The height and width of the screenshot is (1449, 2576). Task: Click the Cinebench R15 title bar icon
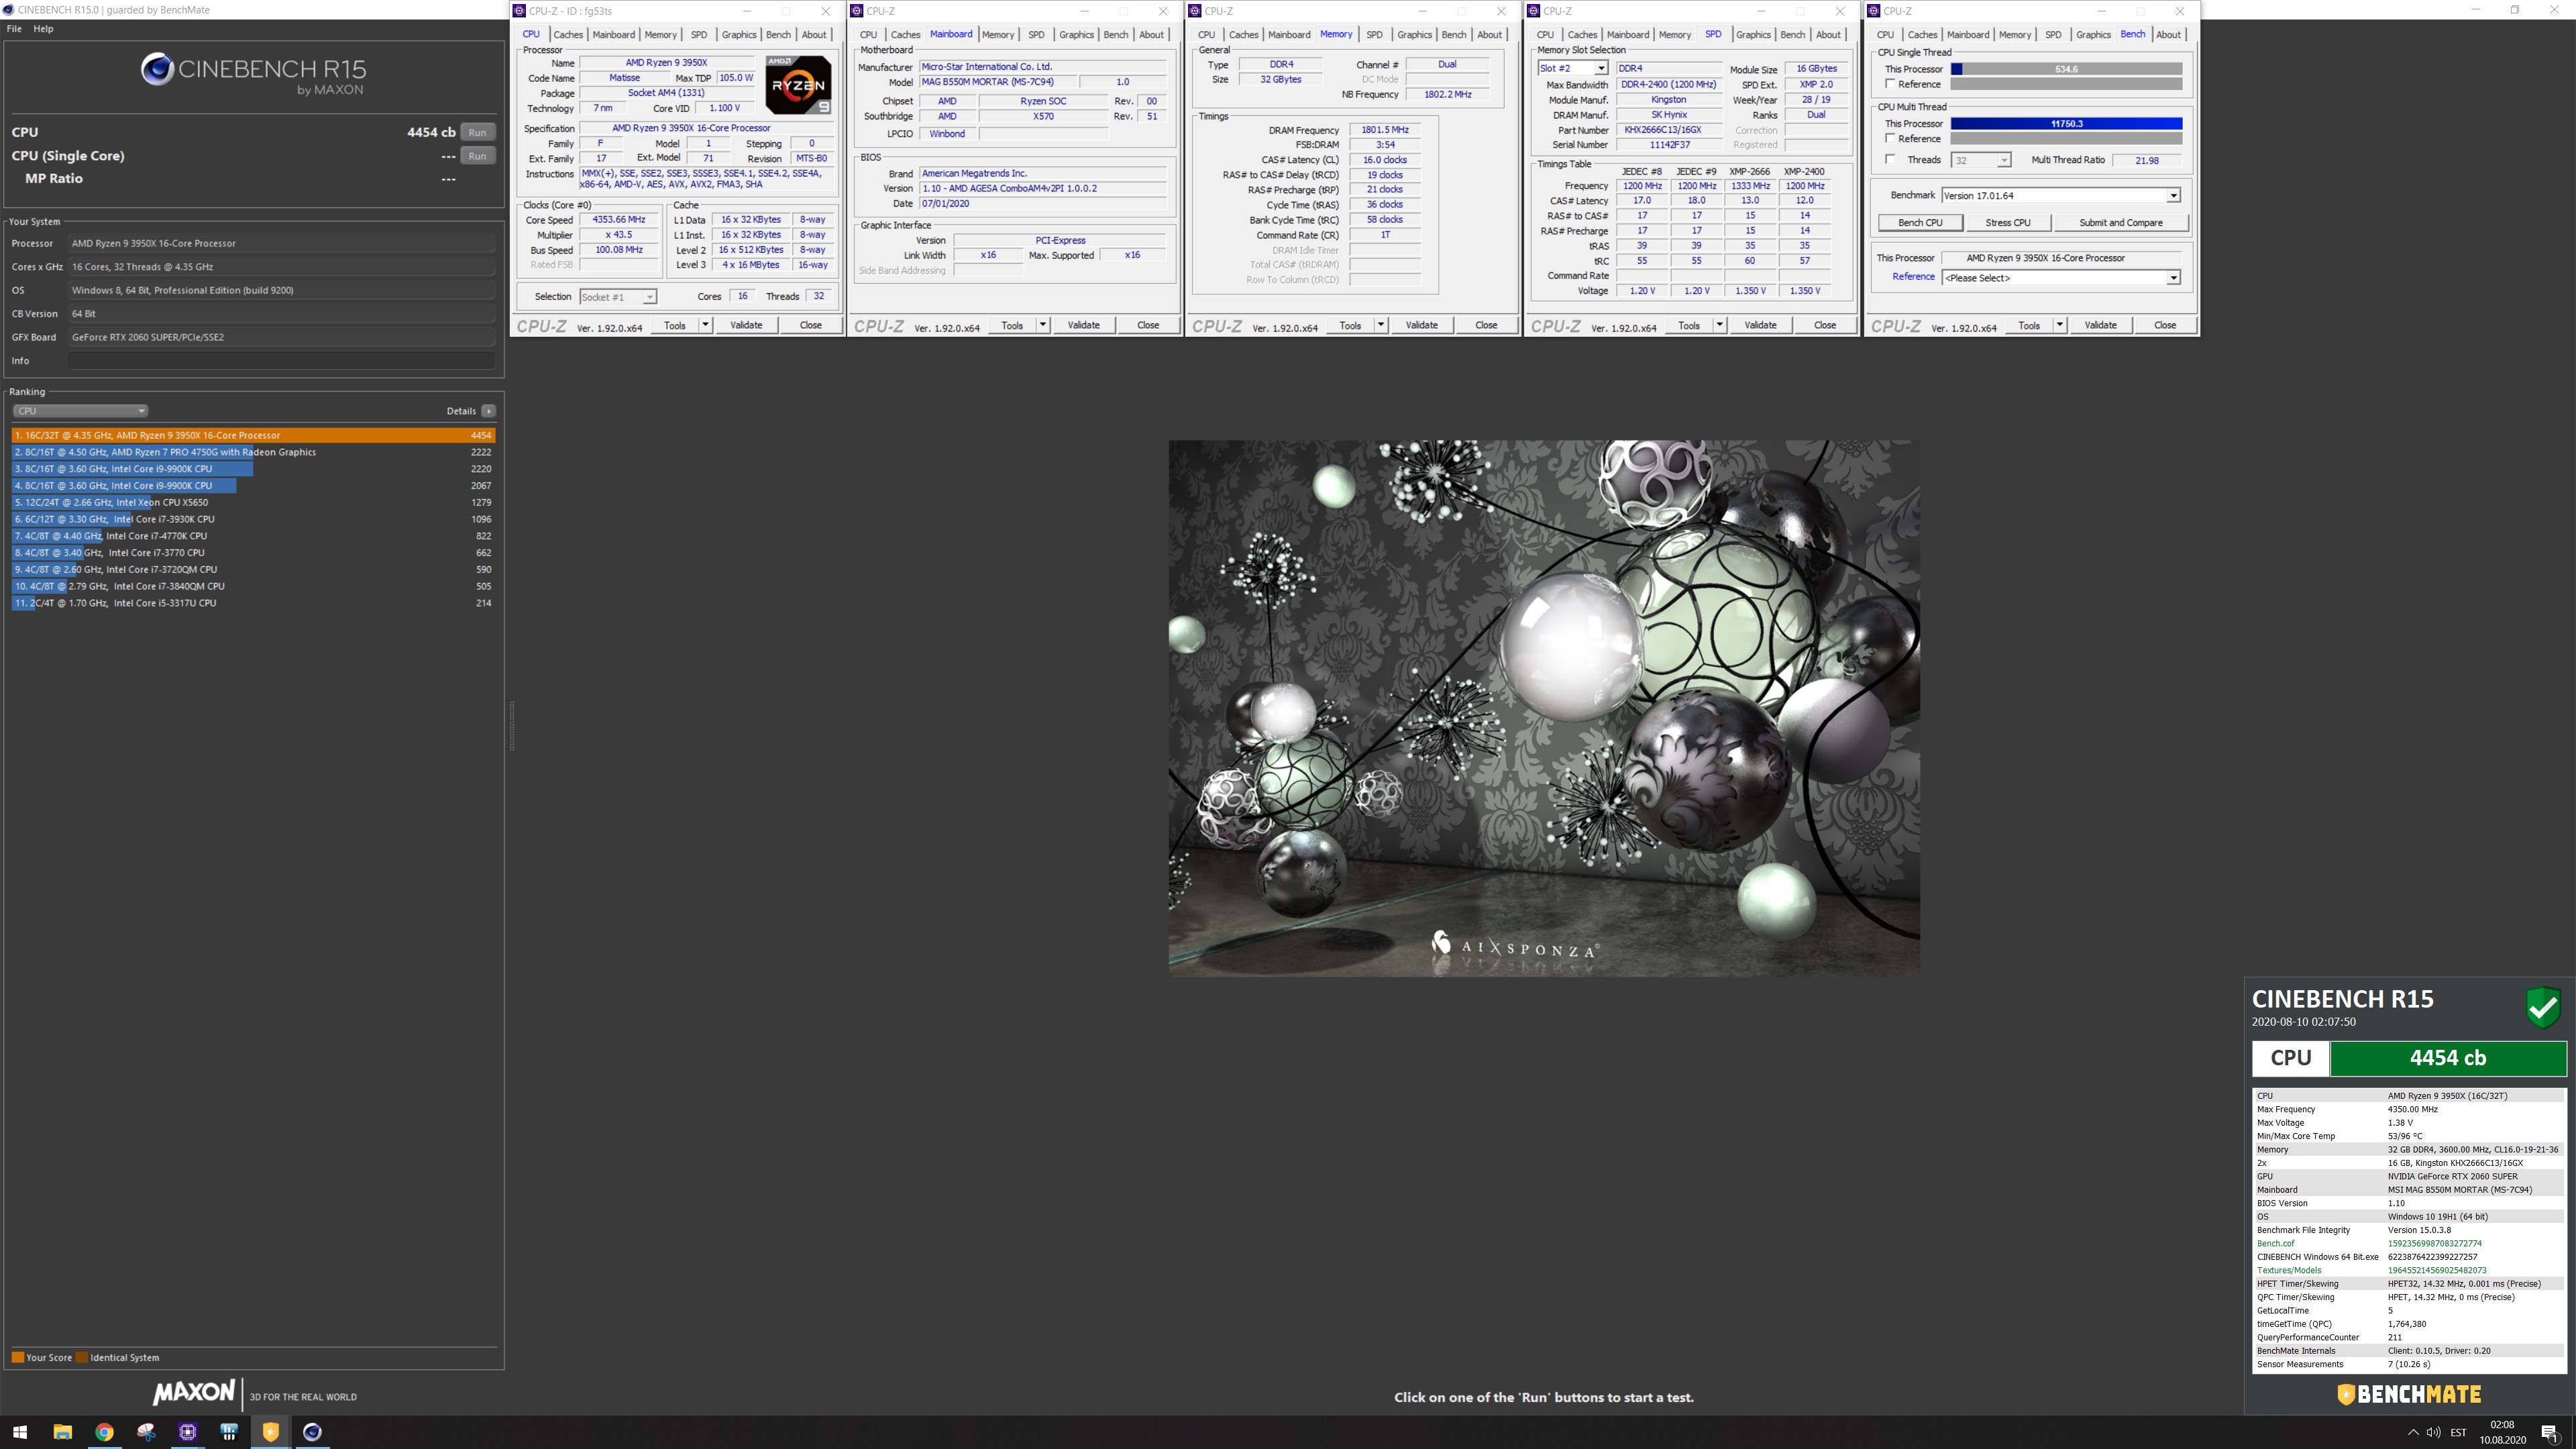tap(9, 9)
